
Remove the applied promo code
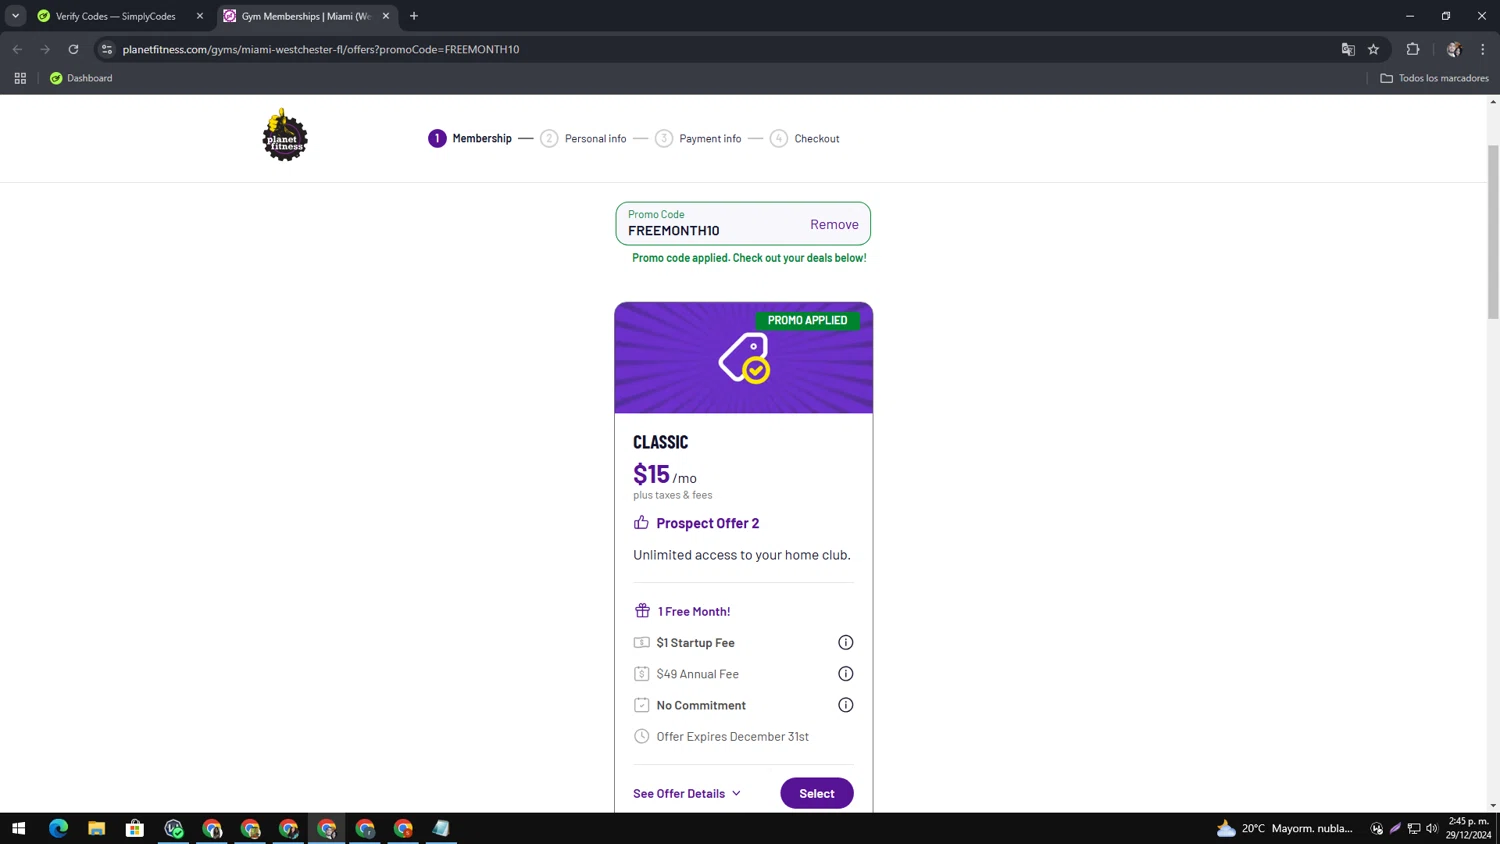click(834, 224)
